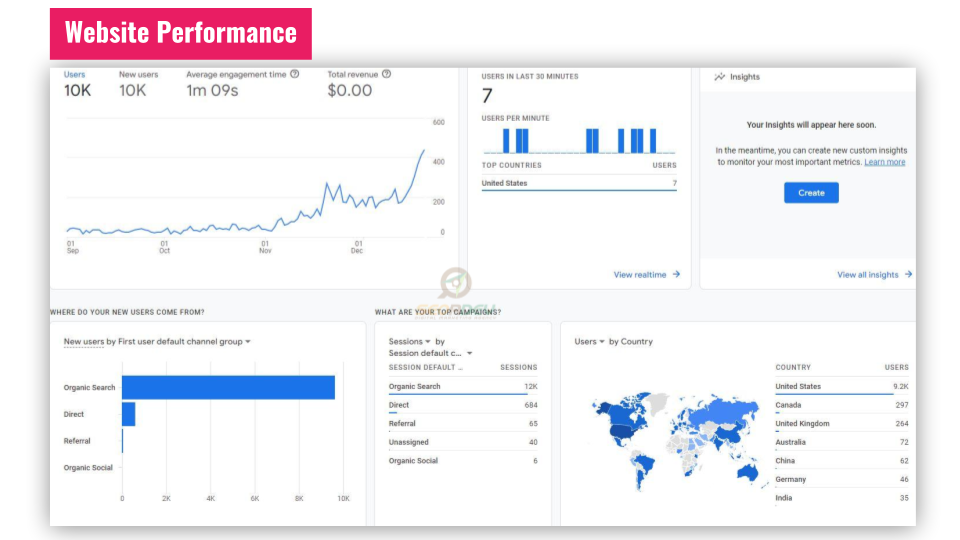Select United States row with 9.2K users

pos(842,386)
